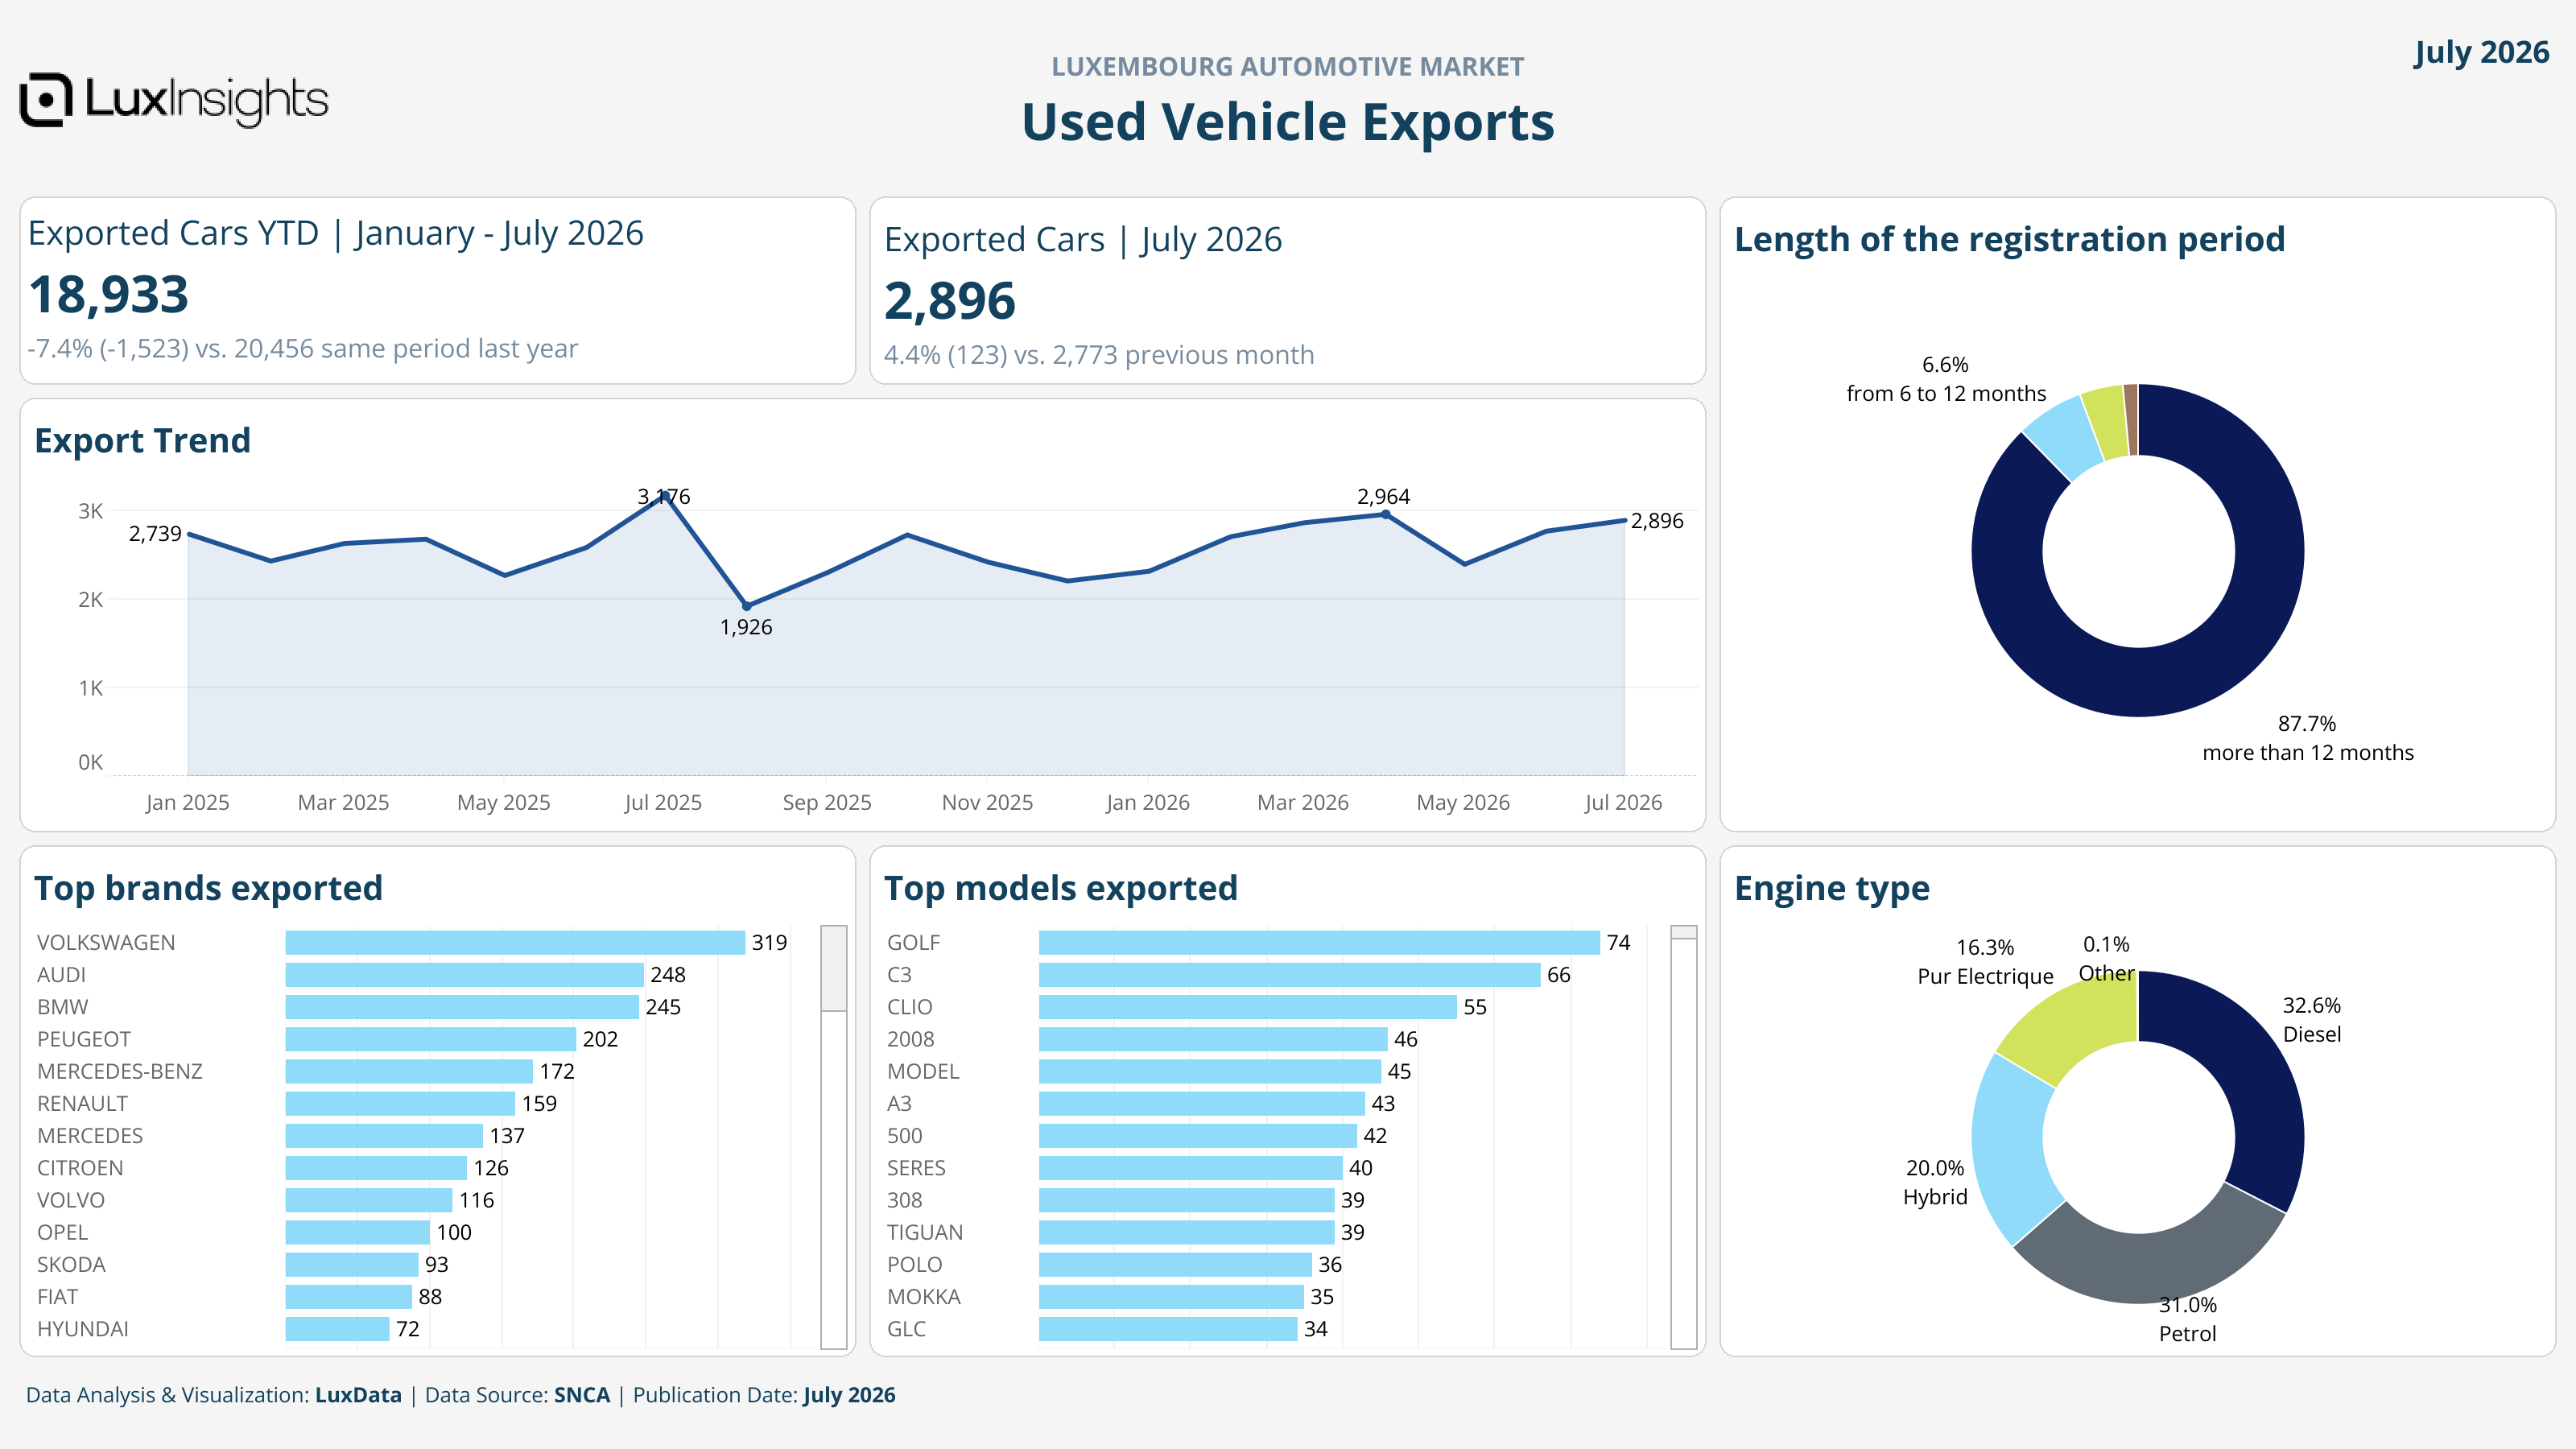Click the 4.4% vs. previous month text

(x=1099, y=355)
